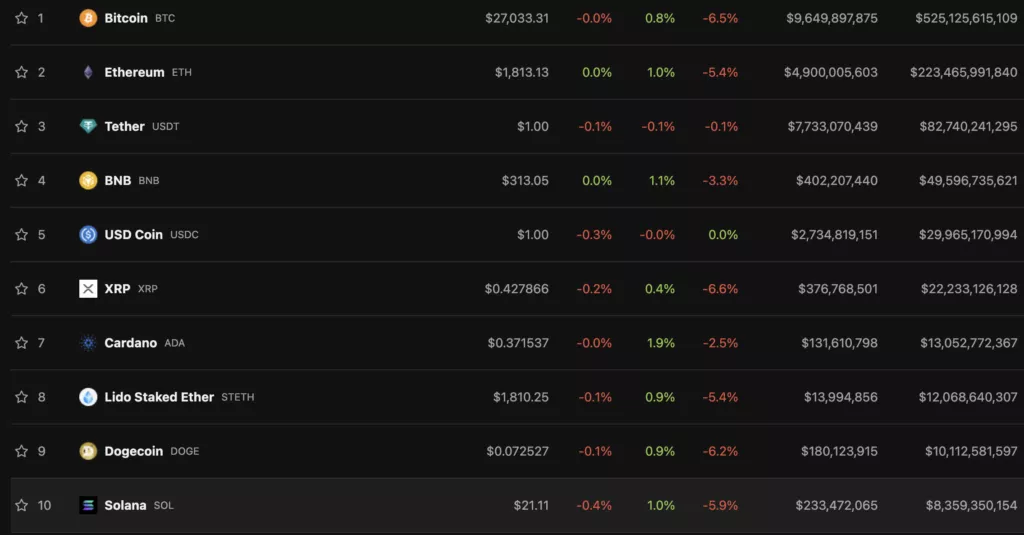Click the Tether green logo icon
The width and height of the screenshot is (1024, 535).
click(x=88, y=126)
